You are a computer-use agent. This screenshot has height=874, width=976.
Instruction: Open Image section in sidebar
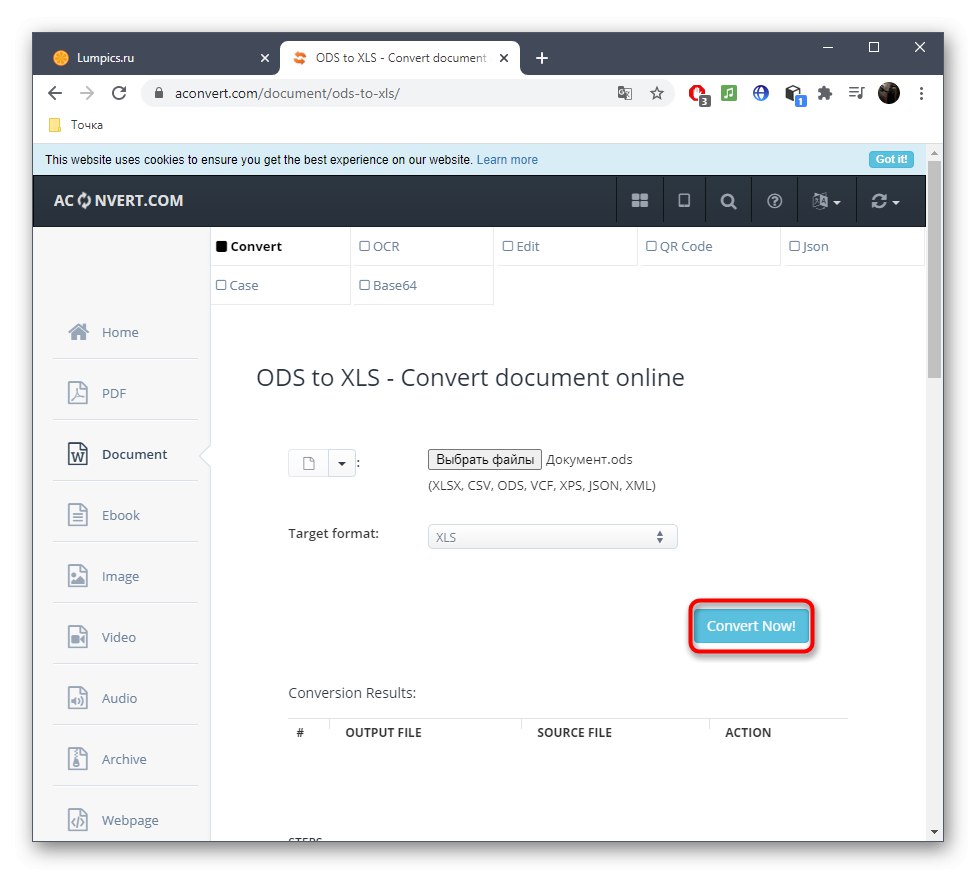(125, 576)
